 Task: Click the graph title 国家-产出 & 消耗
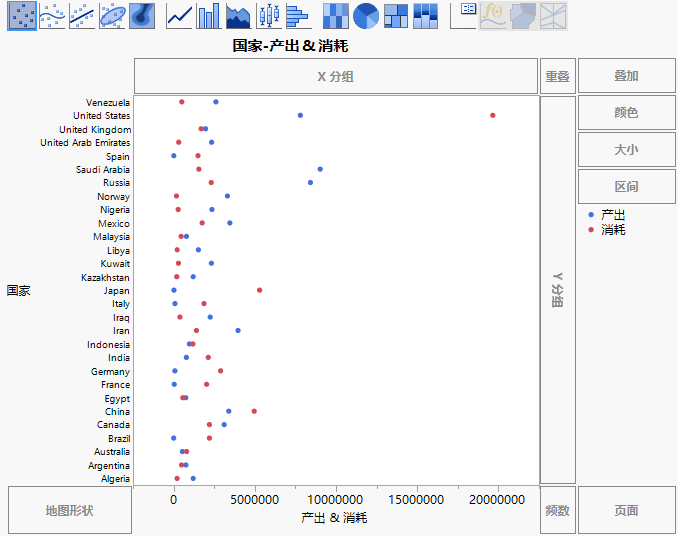pyautogui.click(x=291, y=46)
